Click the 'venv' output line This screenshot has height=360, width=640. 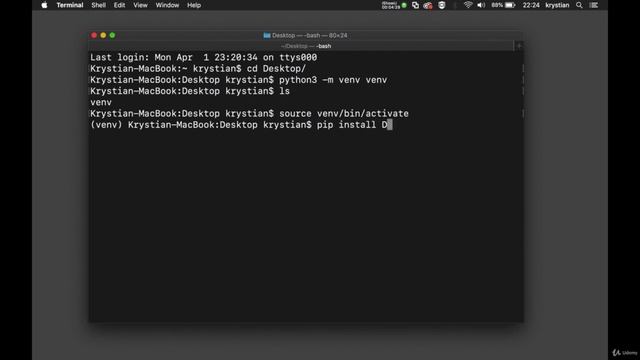point(101,102)
